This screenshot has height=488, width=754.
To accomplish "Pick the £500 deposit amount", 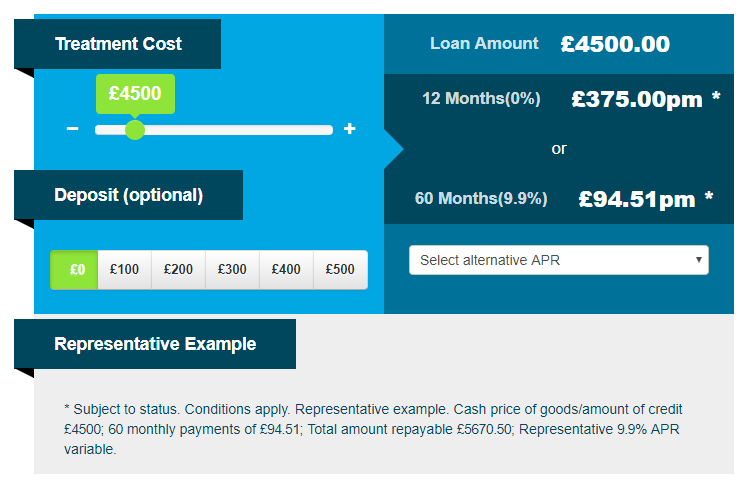I will pos(340,269).
